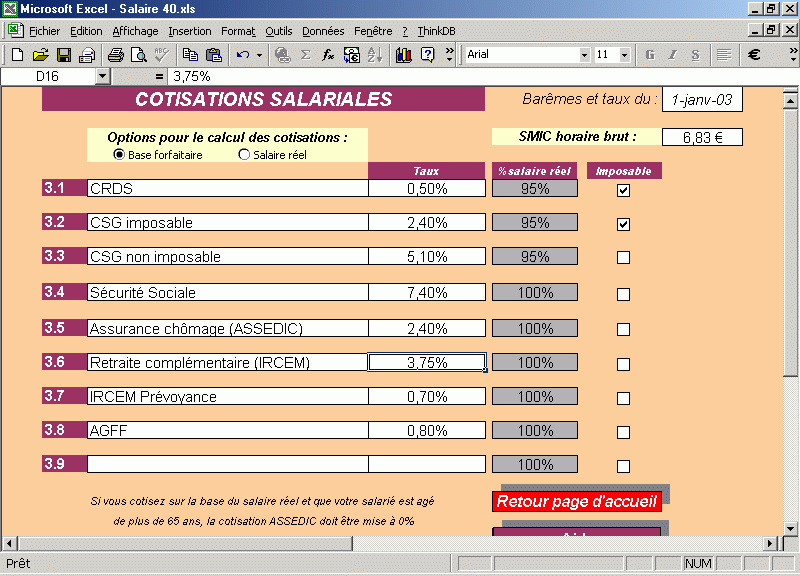The width and height of the screenshot is (800, 576).
Task: Send workbook by e-mail icon
Action: (87, 55)
